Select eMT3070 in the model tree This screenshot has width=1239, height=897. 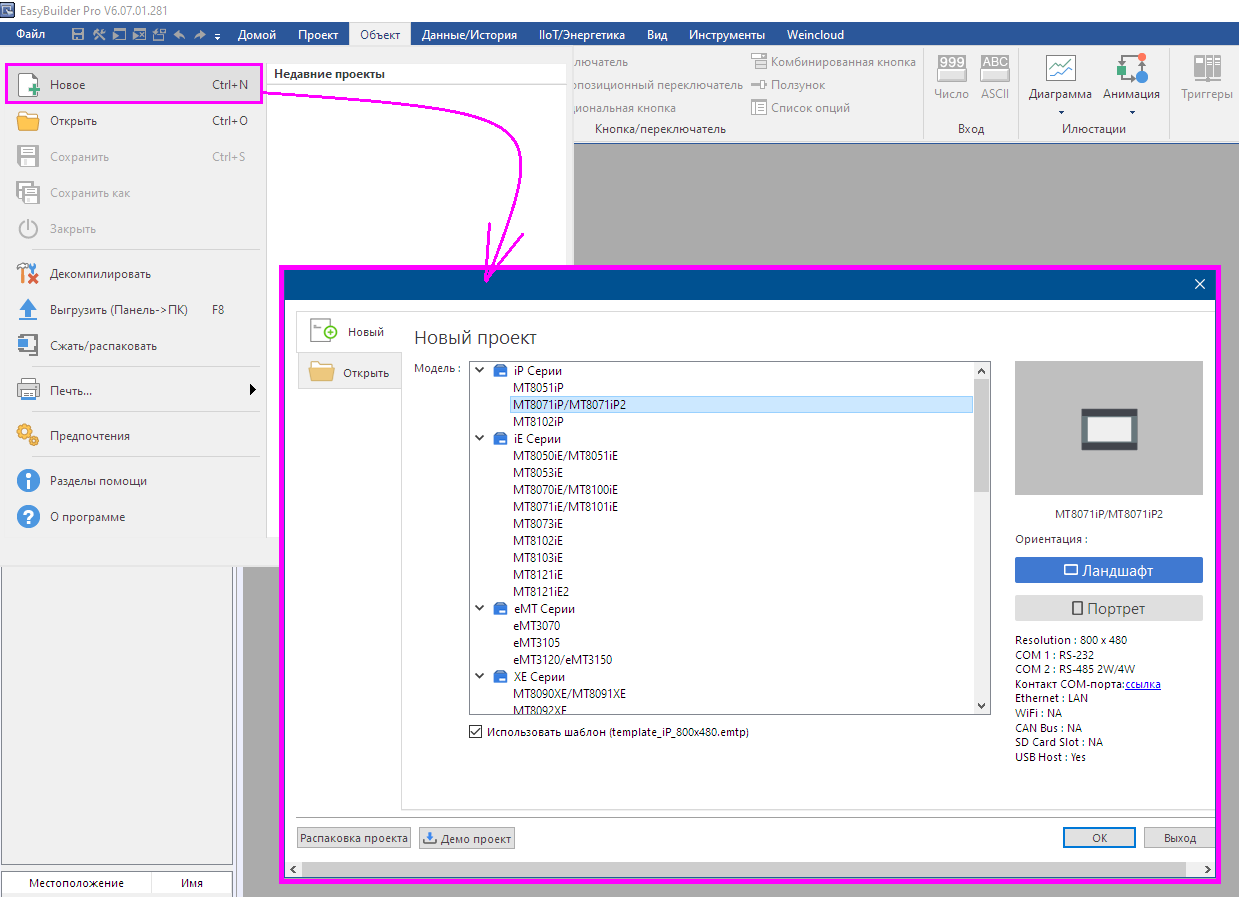[x=536, y=625]
